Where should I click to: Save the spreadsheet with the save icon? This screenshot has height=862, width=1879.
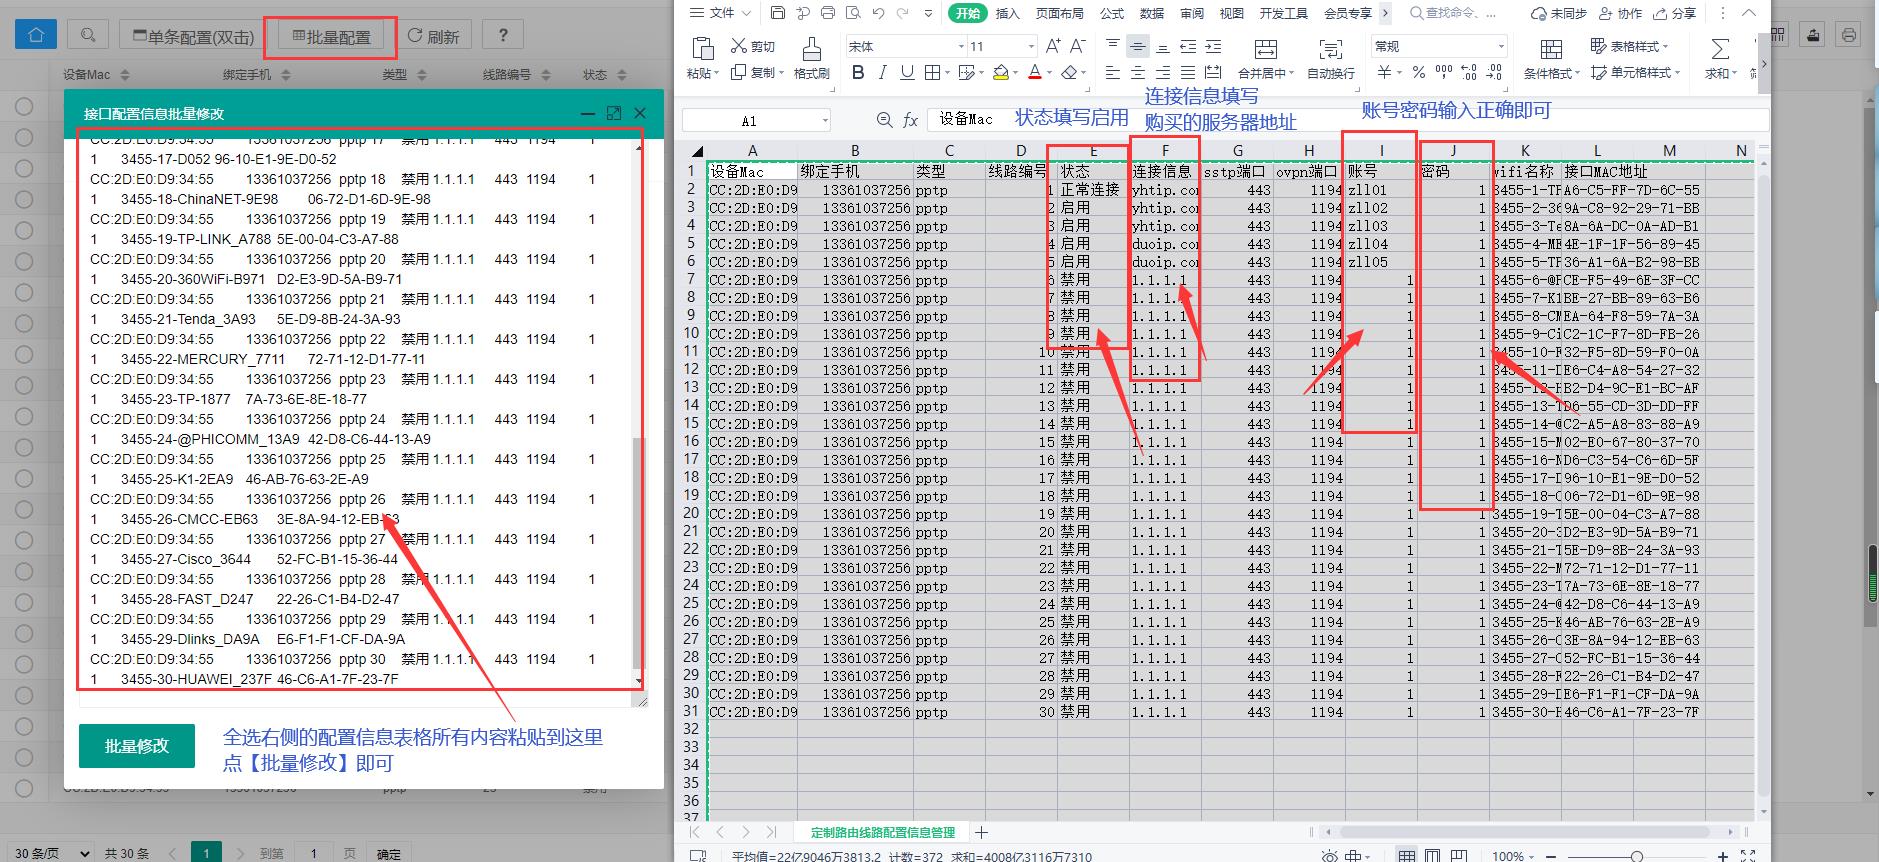pyautogui.click(x=778, y=13)
